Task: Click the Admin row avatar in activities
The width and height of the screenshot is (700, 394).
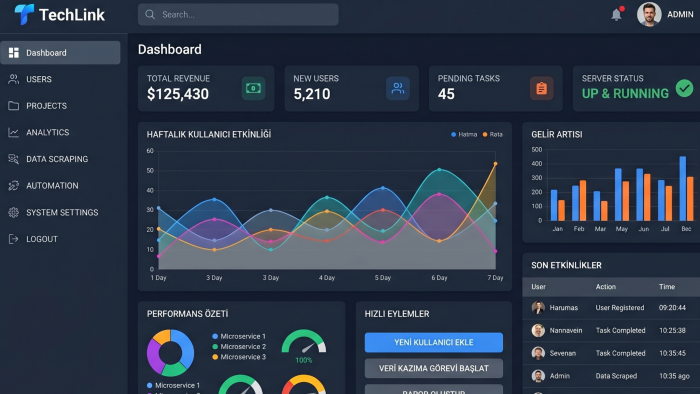Action: point(538,376)
